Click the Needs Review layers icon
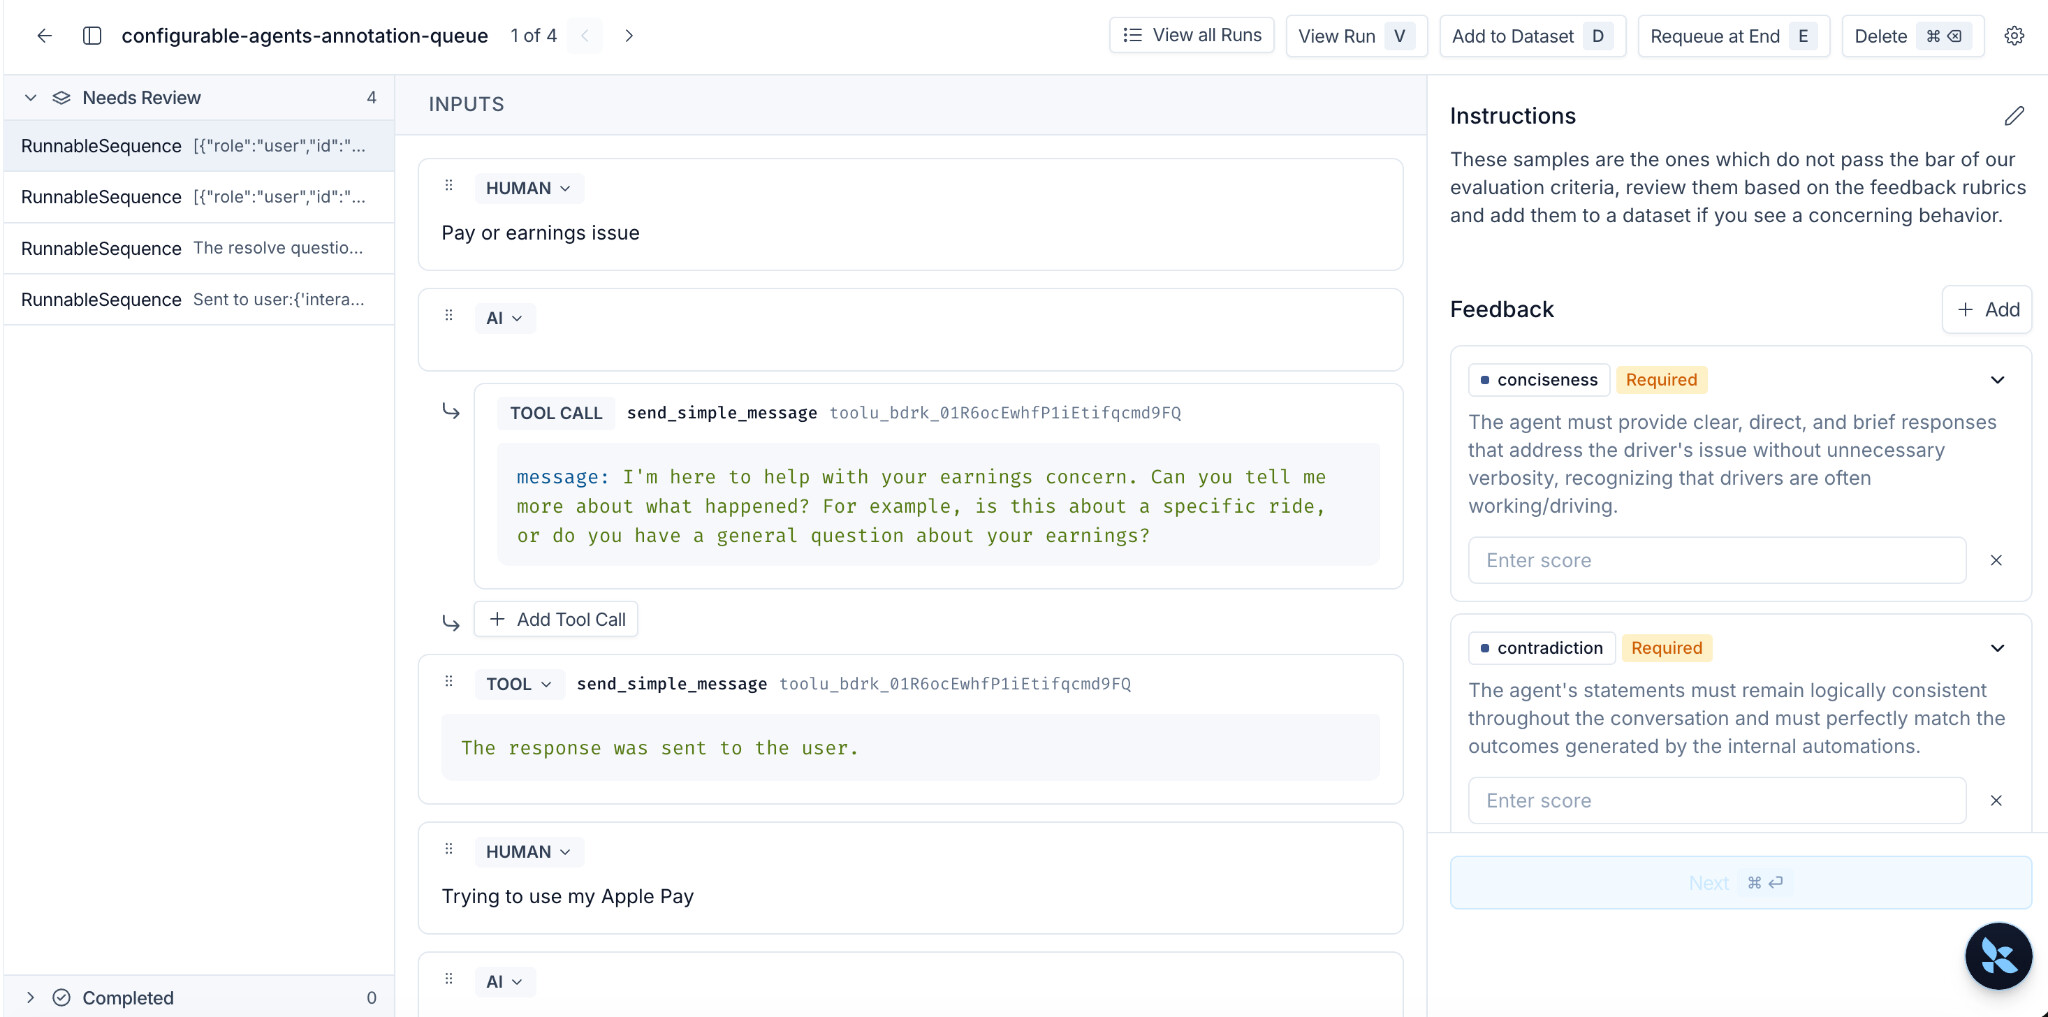 click(61, 98)
